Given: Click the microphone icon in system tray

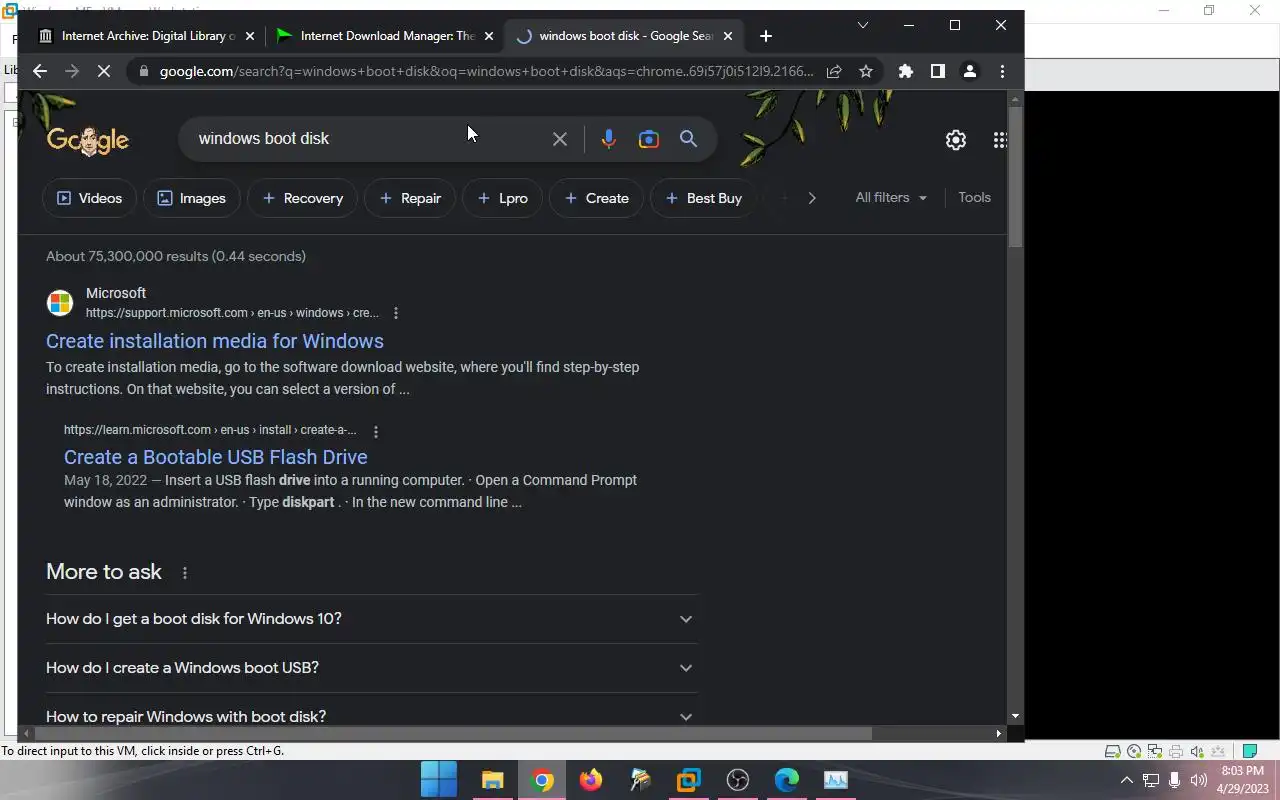Looking at the screenshot, I should (1175, 780).
